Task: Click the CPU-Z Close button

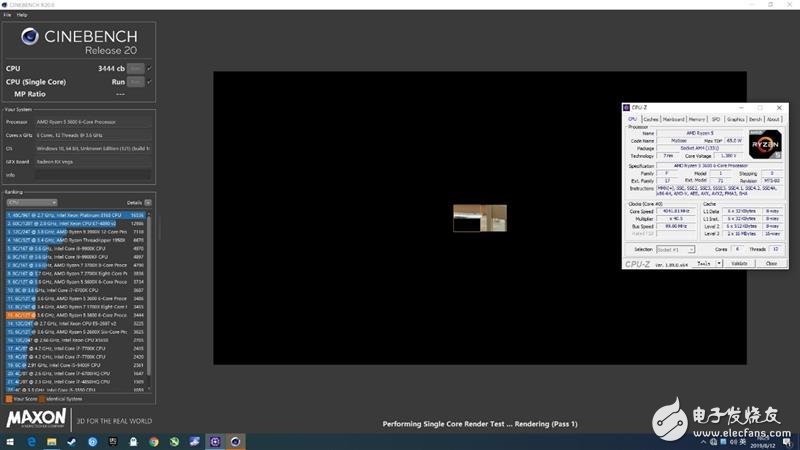Action: pos(771,263)
